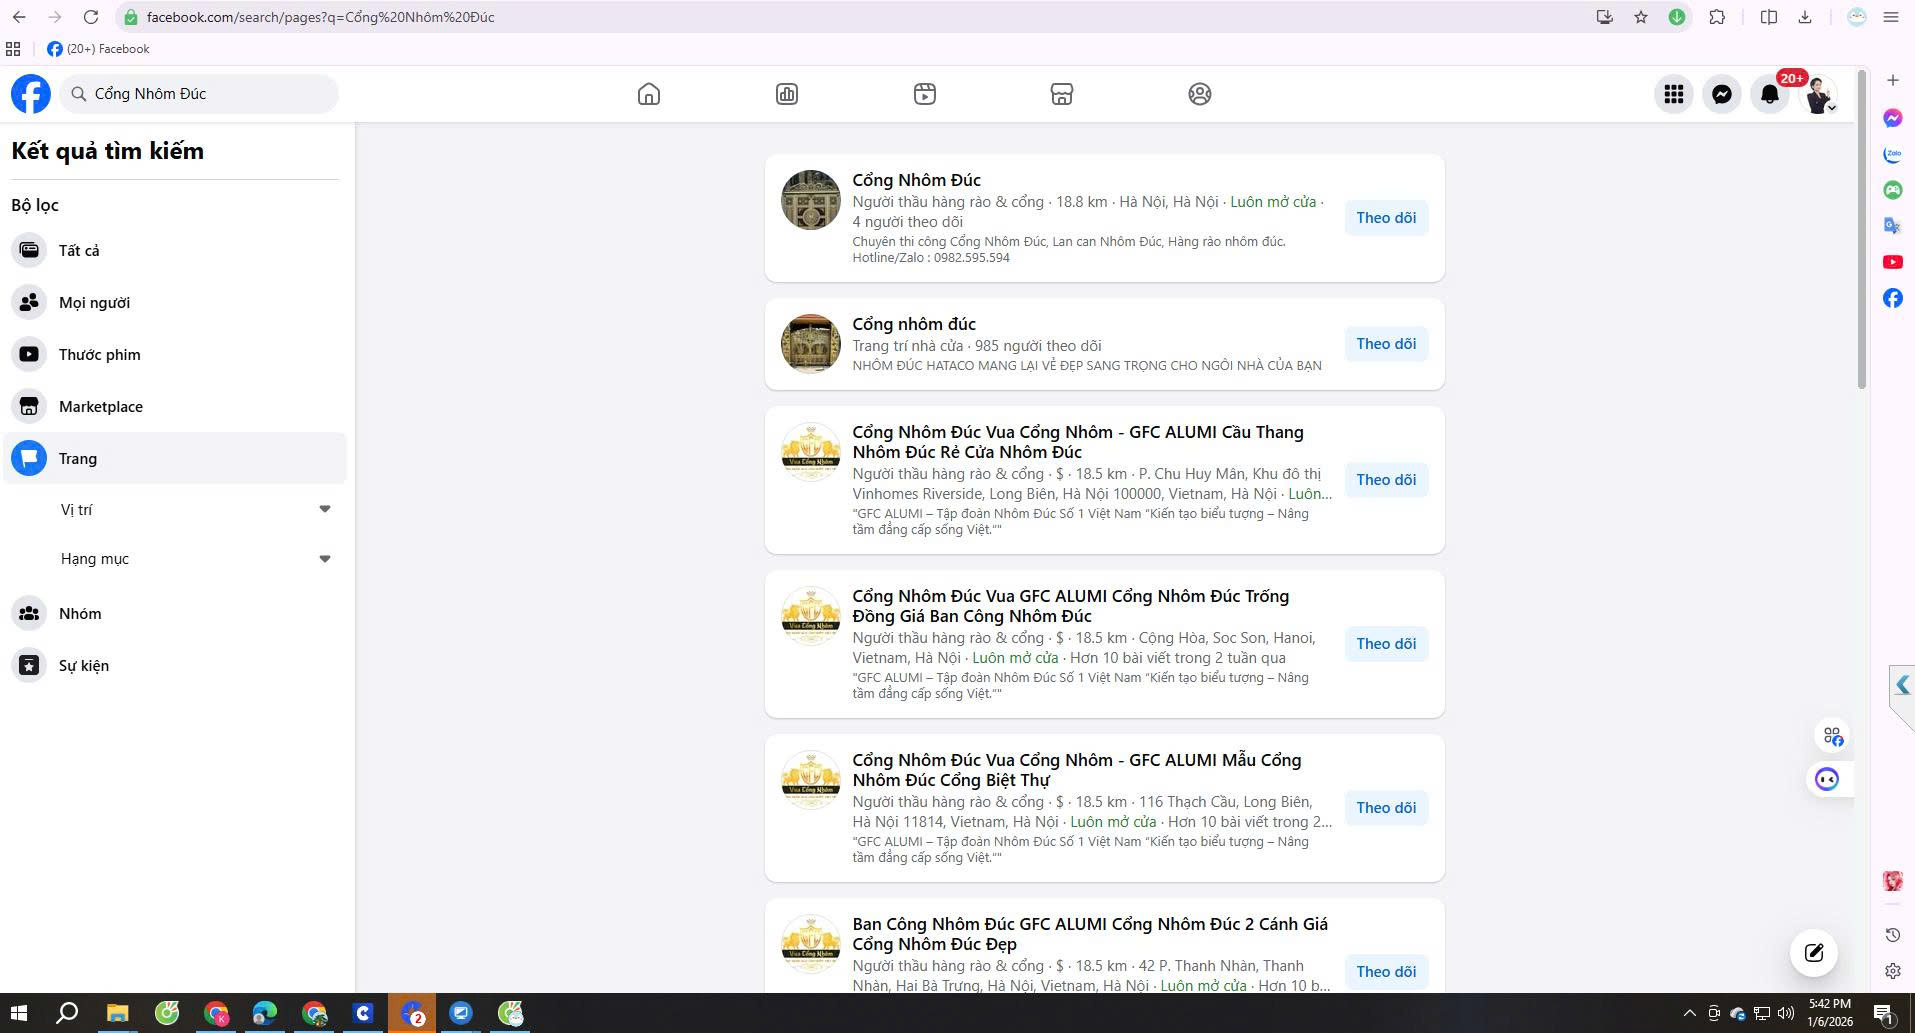The height and width of the screenshot is (1033, 1915).
Task: Open the notifications bell
Action: click(x=1770, y=94)
